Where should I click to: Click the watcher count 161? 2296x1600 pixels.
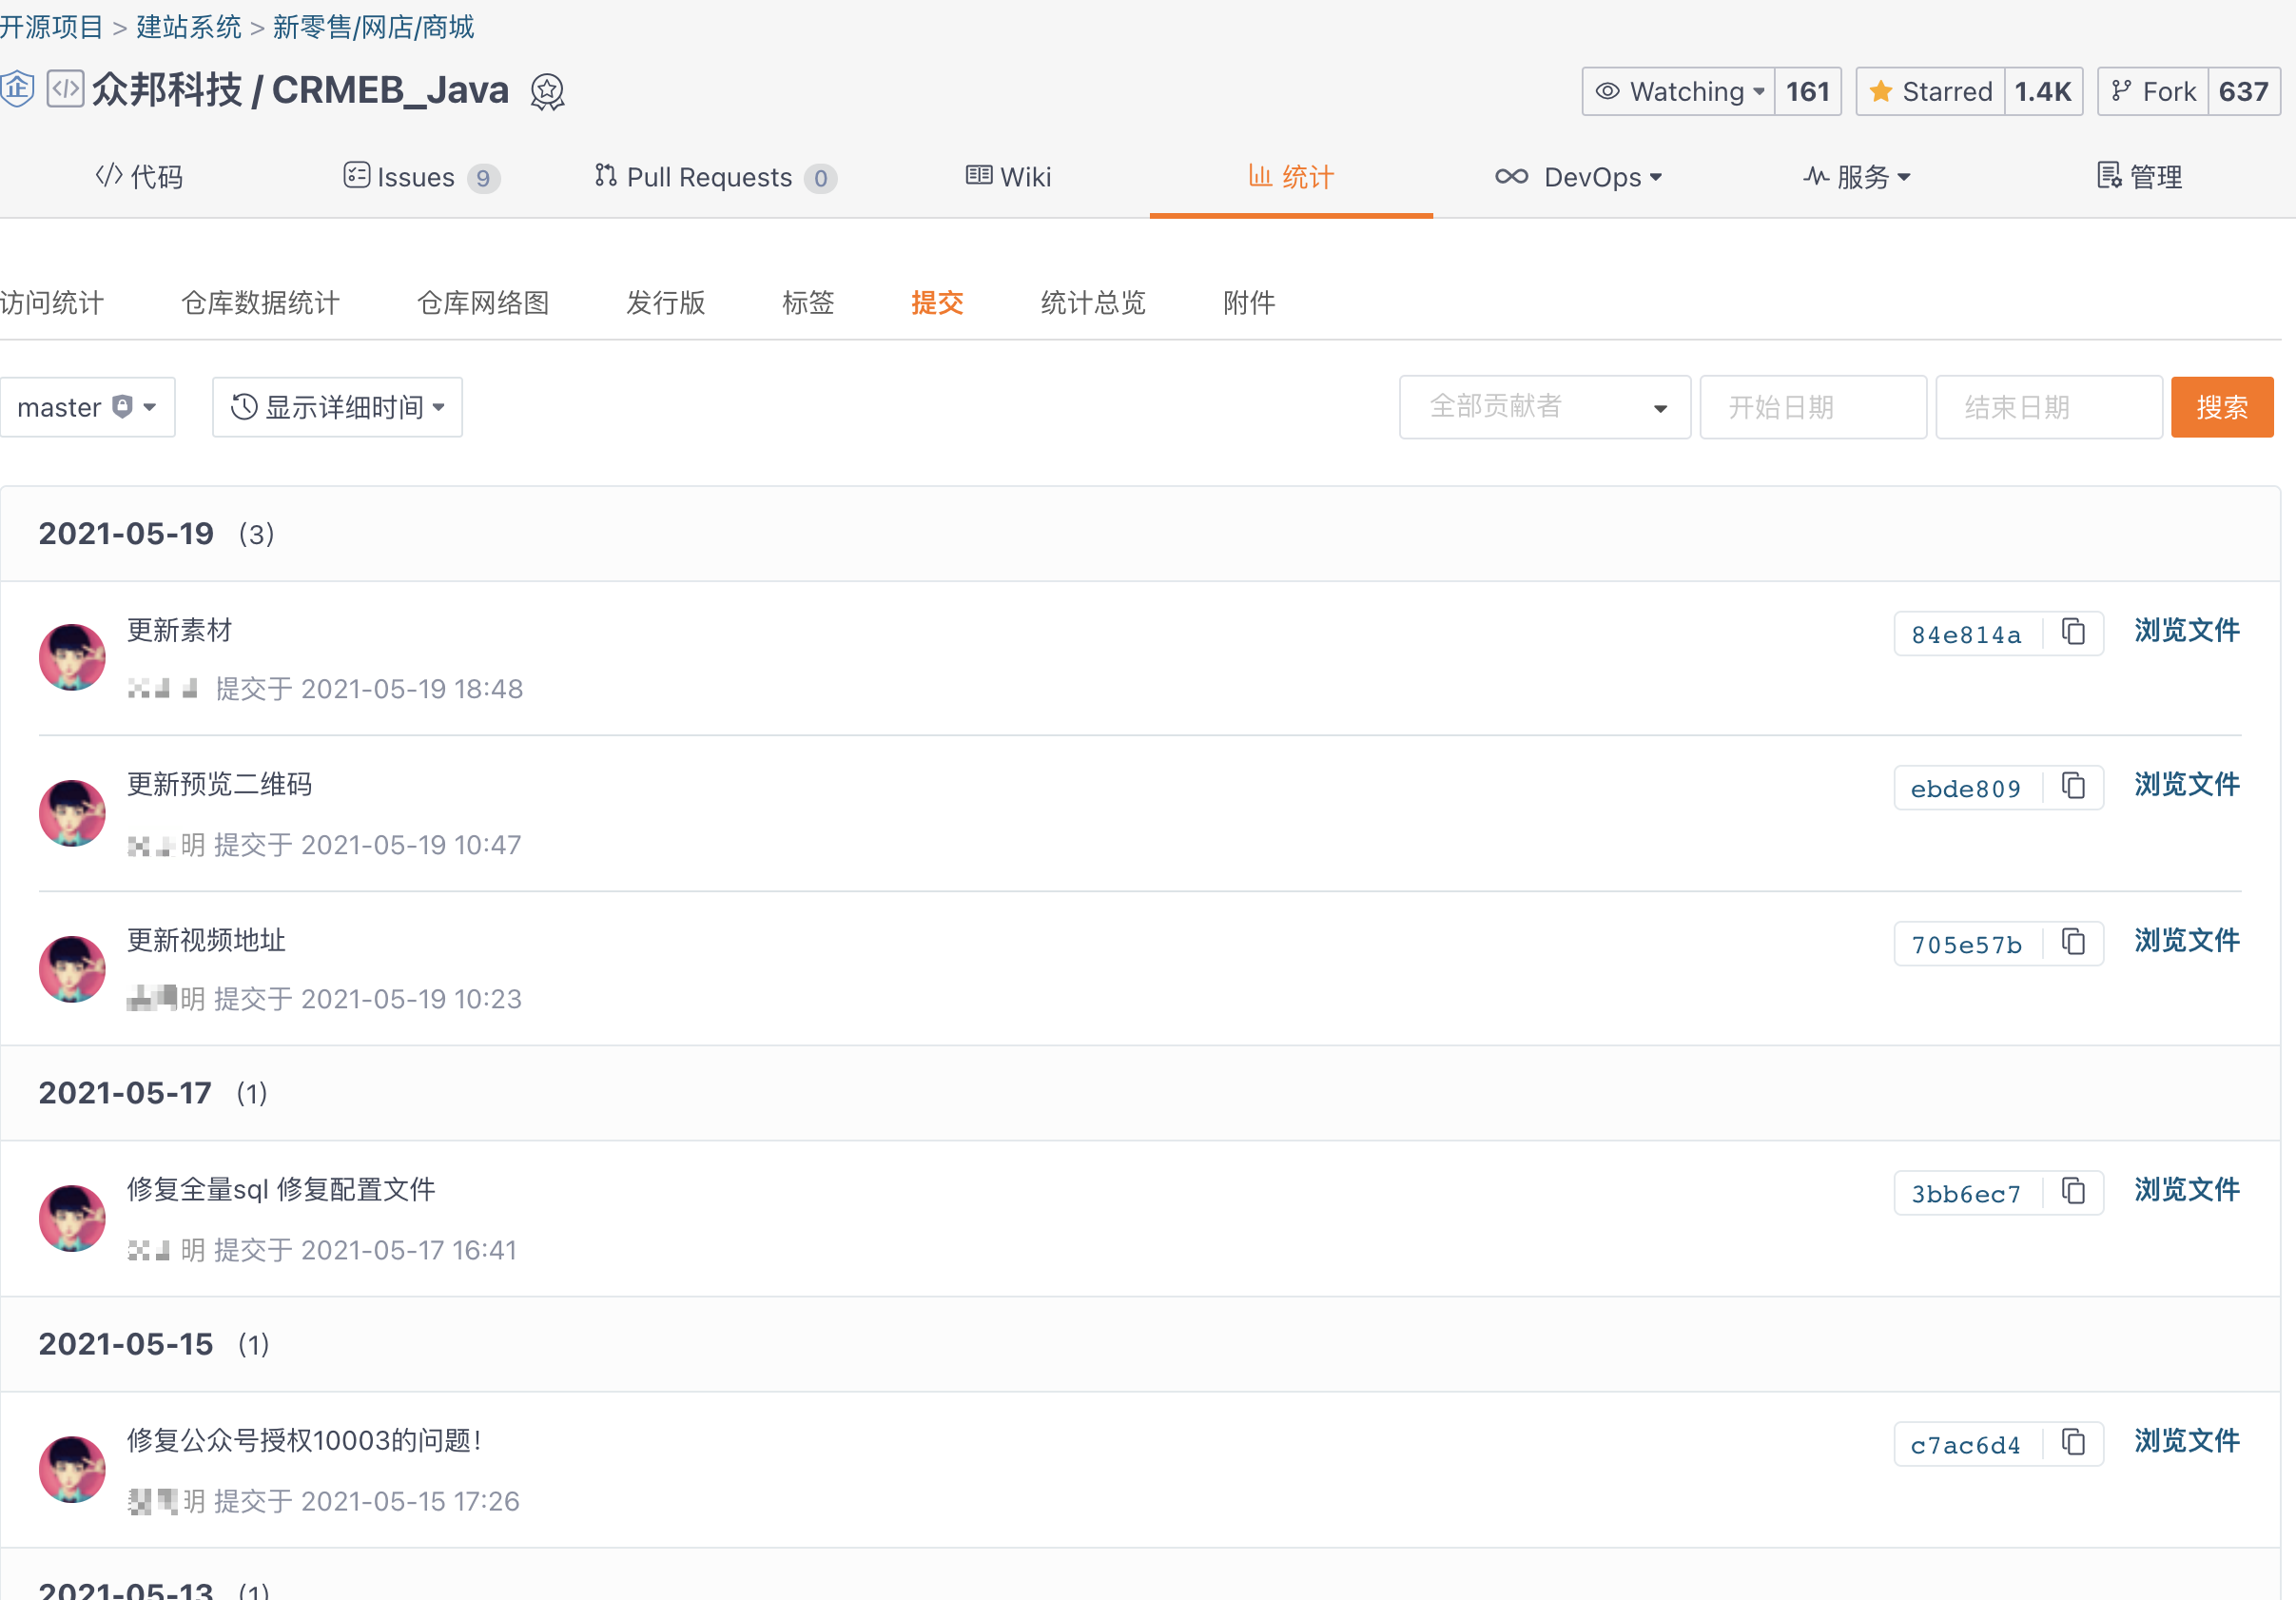tap(1807, 92)
